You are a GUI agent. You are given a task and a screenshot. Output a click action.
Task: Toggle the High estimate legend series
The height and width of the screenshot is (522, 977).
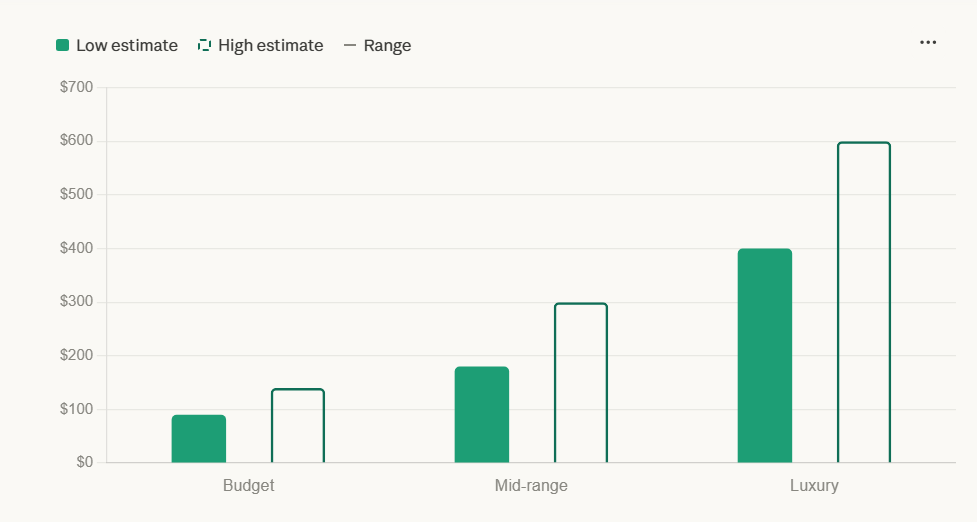(x=260, y=45)
